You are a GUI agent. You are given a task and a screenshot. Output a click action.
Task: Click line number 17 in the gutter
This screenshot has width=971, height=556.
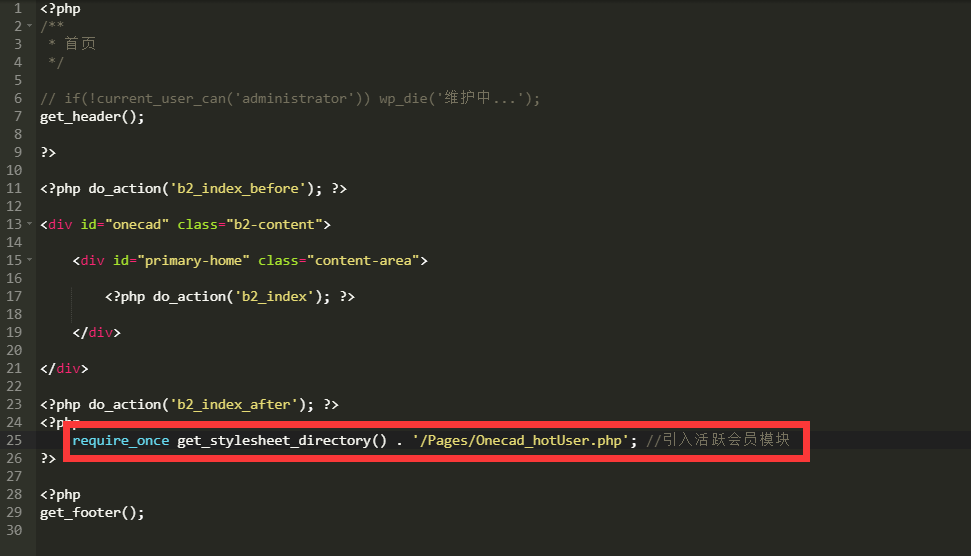pyautogui.click(x=14, y=297)
